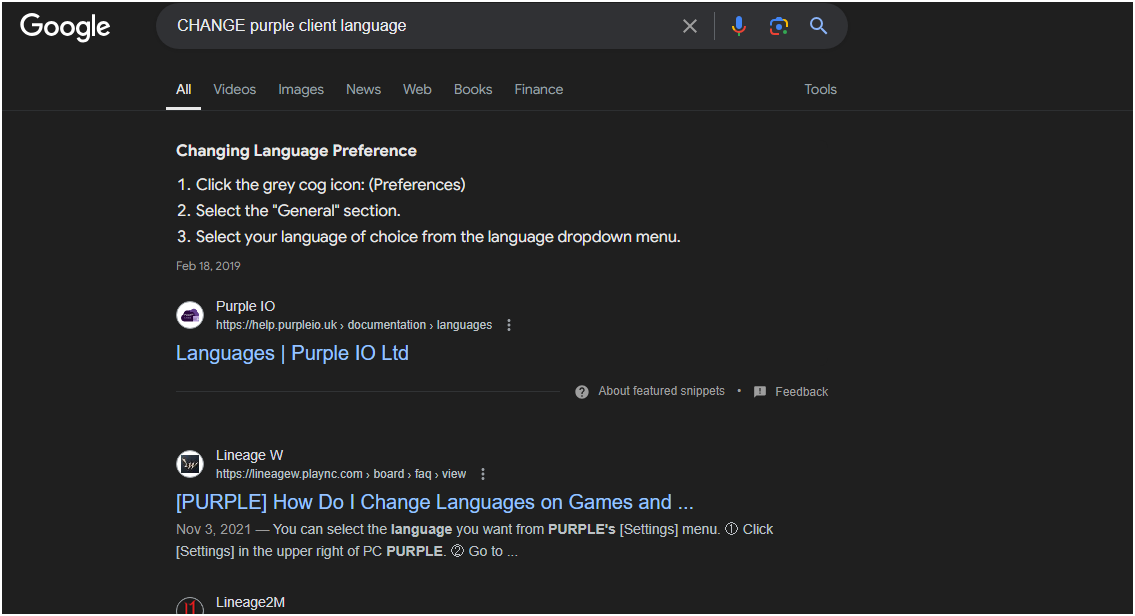Click the Feedback link

pyautogui.click(x=801, y=392)
